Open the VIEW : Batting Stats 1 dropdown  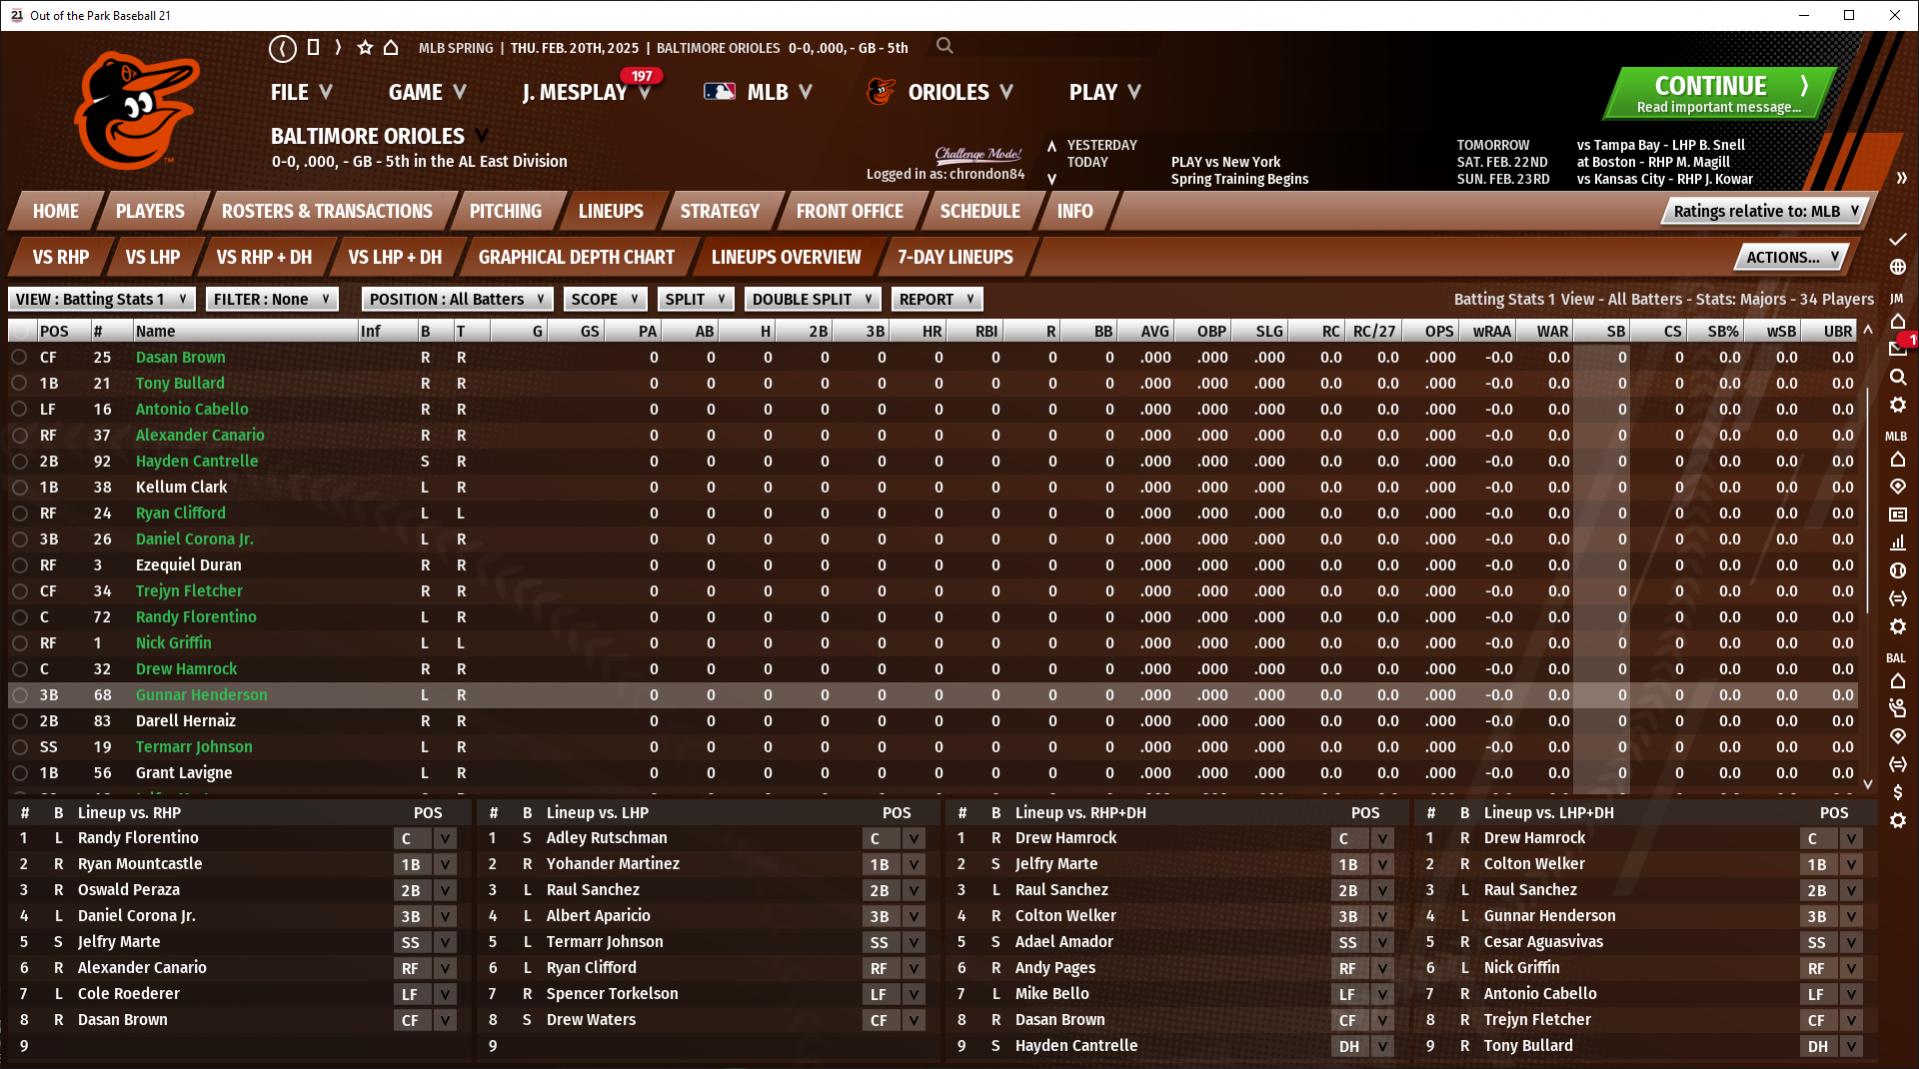(102, 299)
